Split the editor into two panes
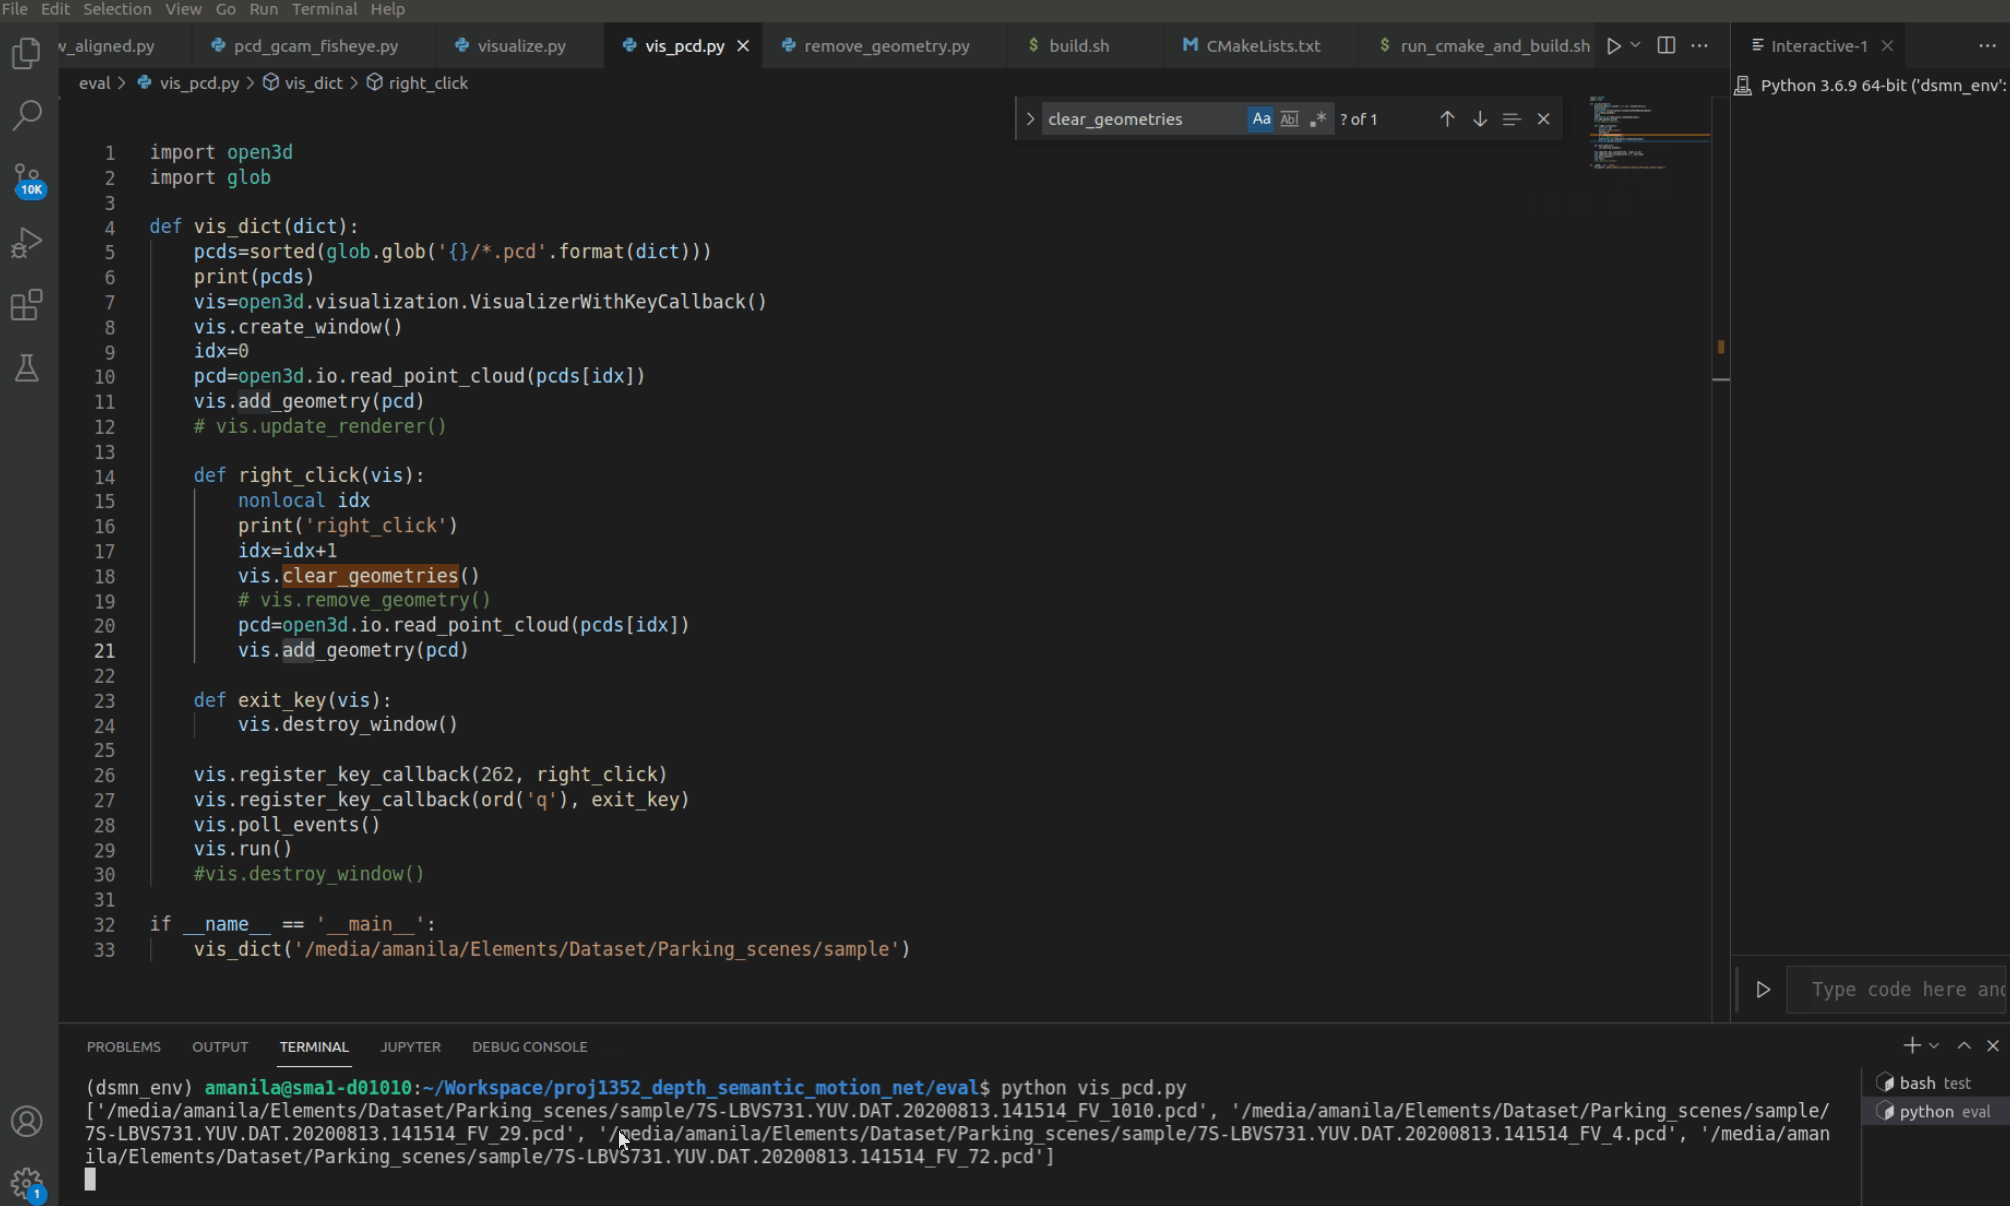Viewport: 2010px width, 1206px height. click(1665, 45)
